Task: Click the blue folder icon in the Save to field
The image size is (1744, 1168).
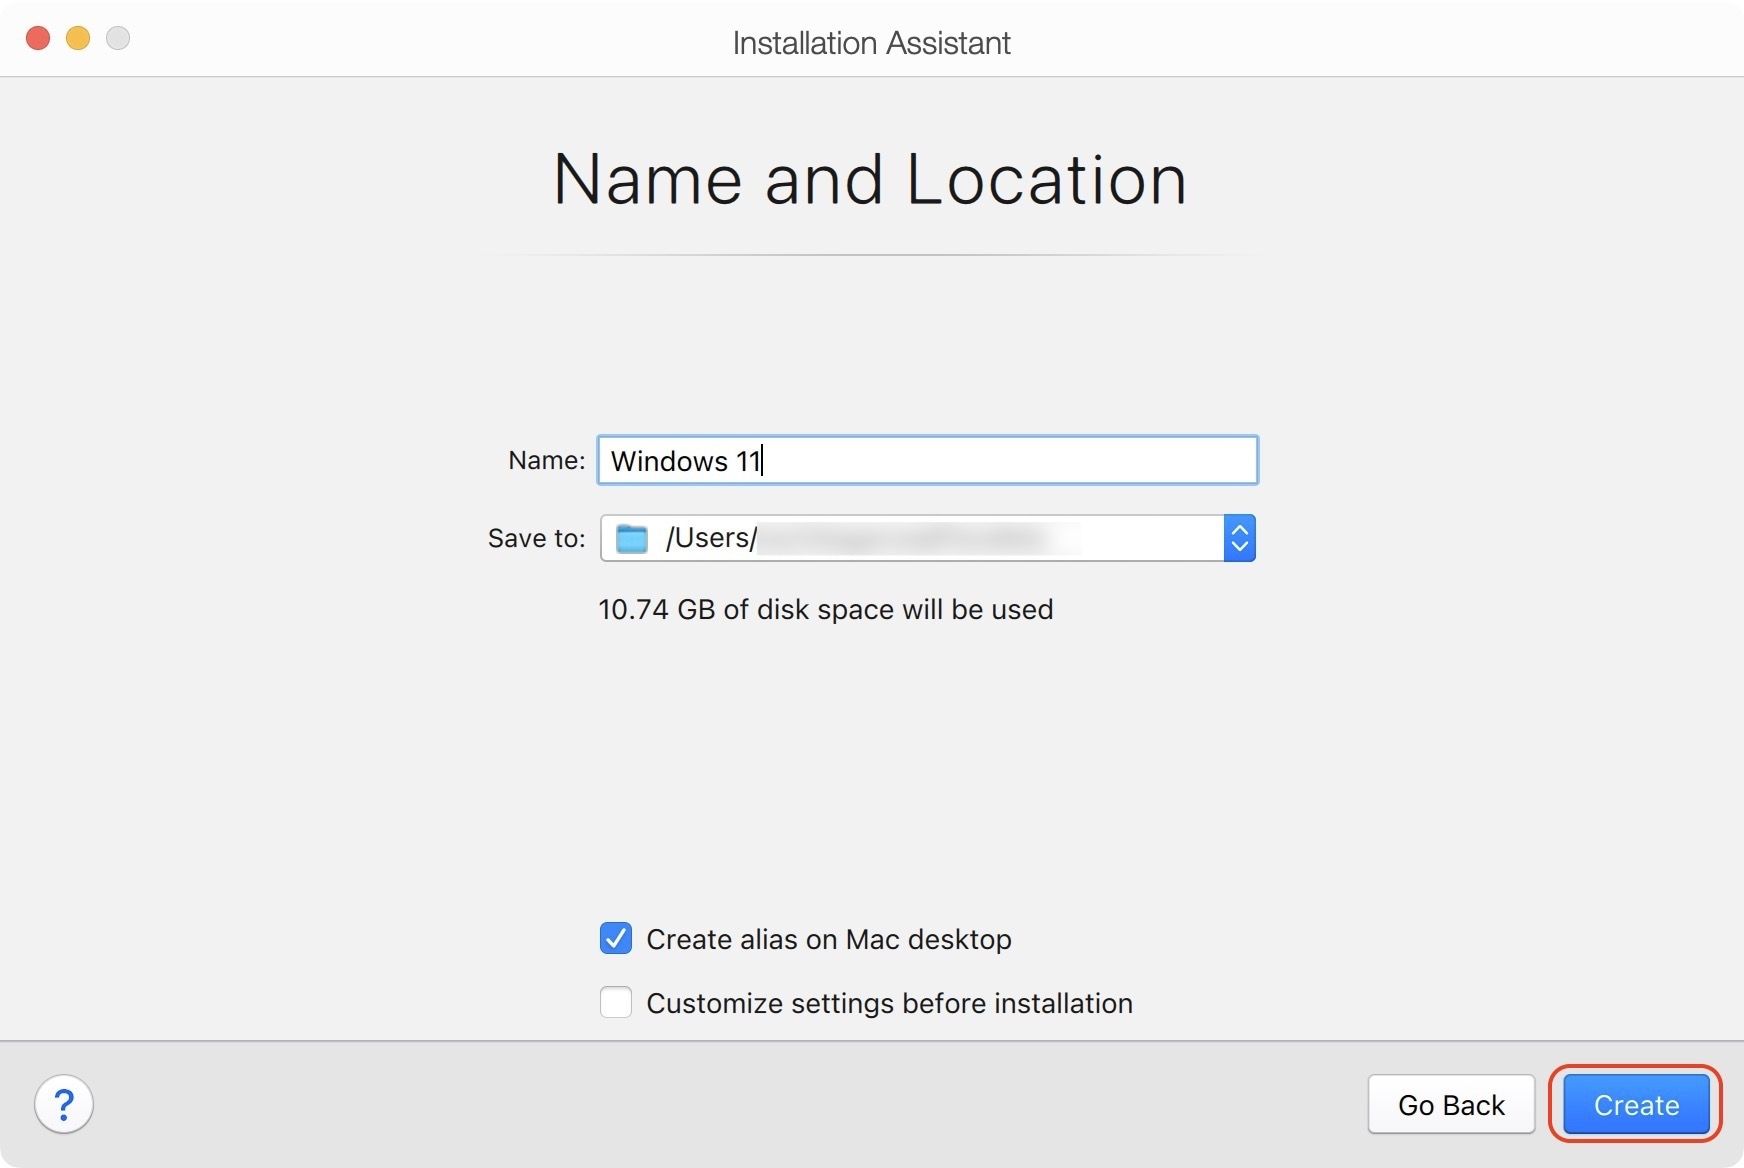Action: (x=631, y=538)
